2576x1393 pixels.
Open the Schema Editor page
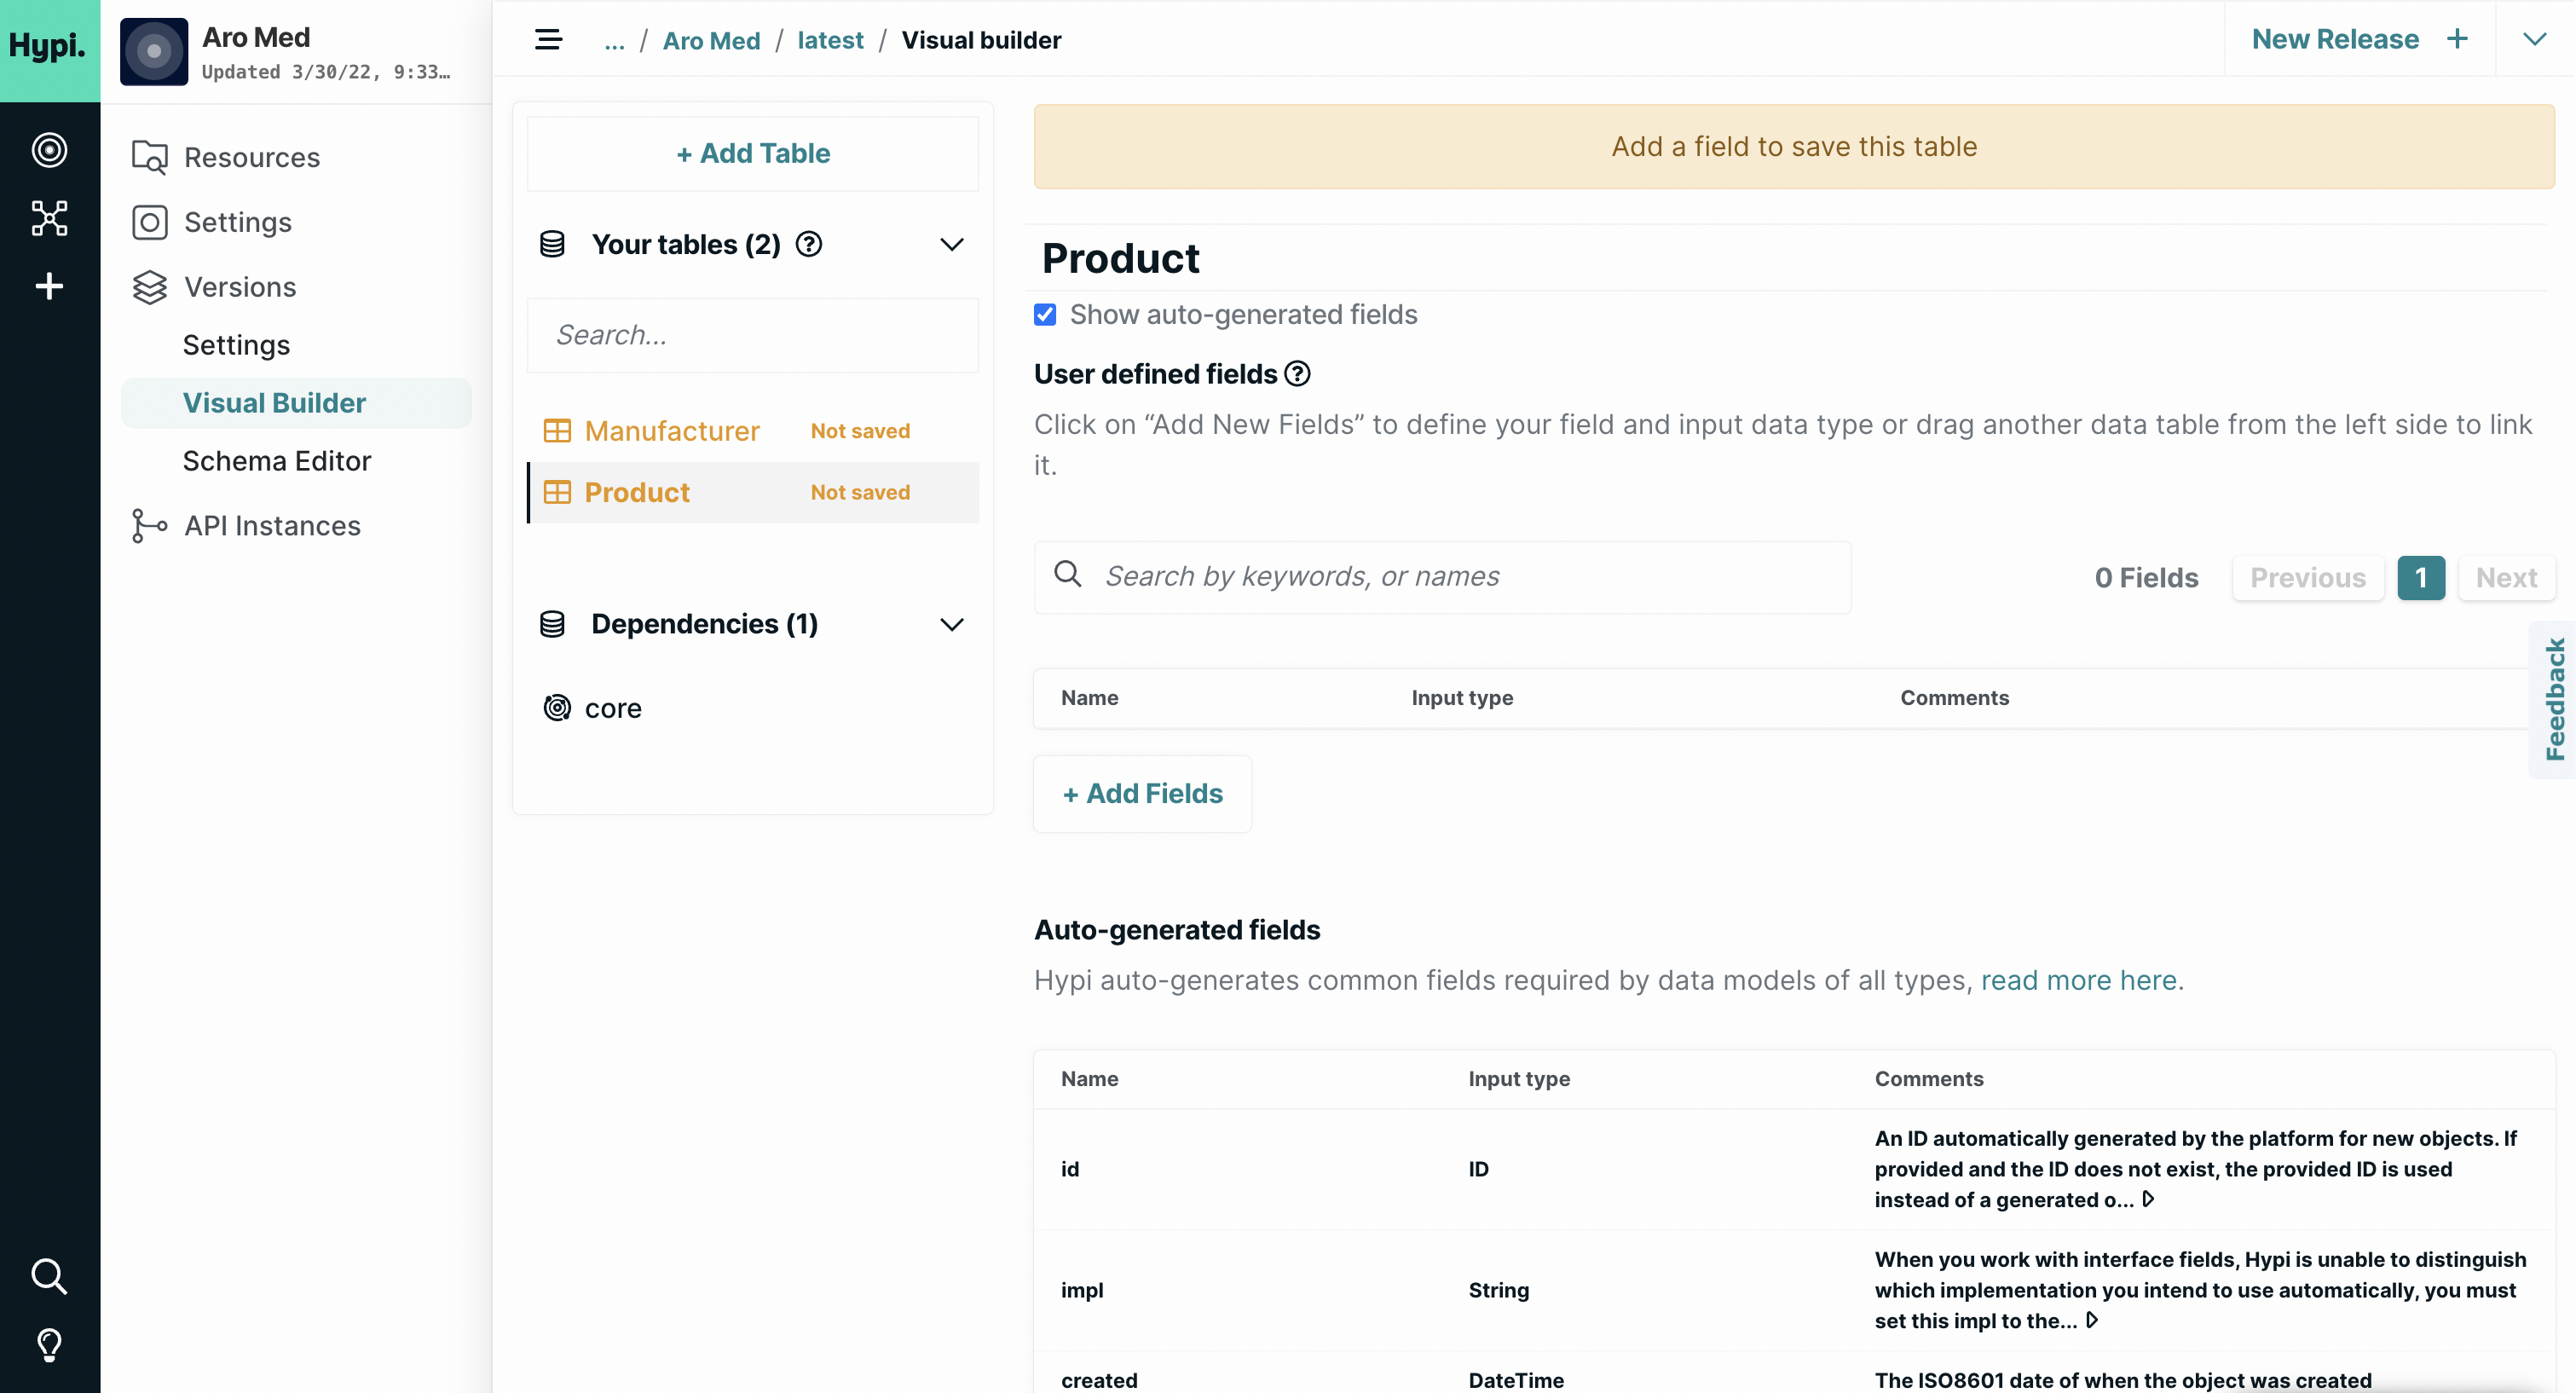277,461
